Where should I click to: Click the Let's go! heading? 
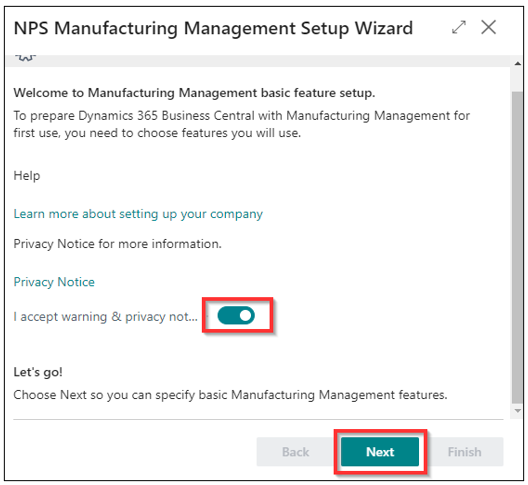tap(38, 372)
